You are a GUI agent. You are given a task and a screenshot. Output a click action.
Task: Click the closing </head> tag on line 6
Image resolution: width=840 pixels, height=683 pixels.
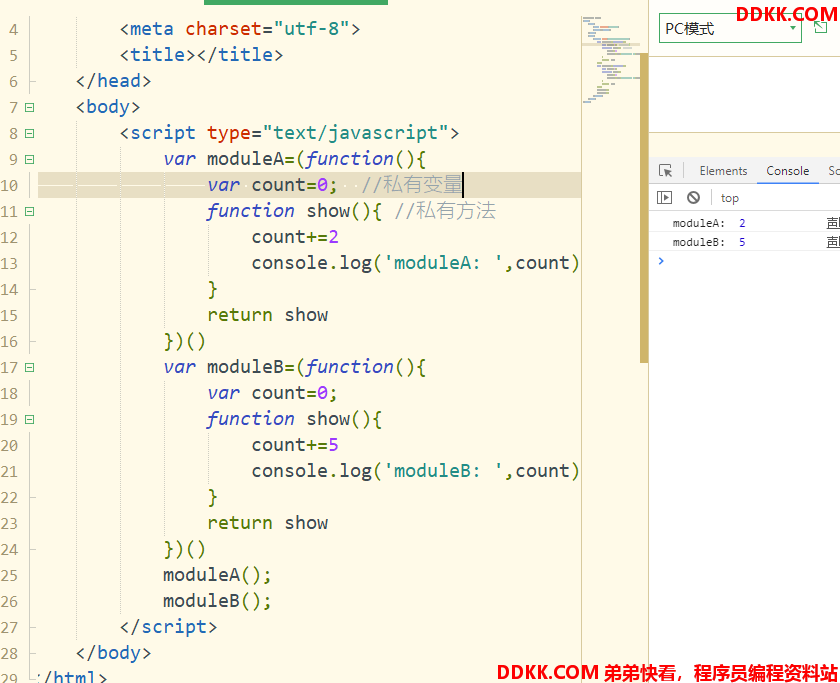pyautogui.click(x=114, y=81)
